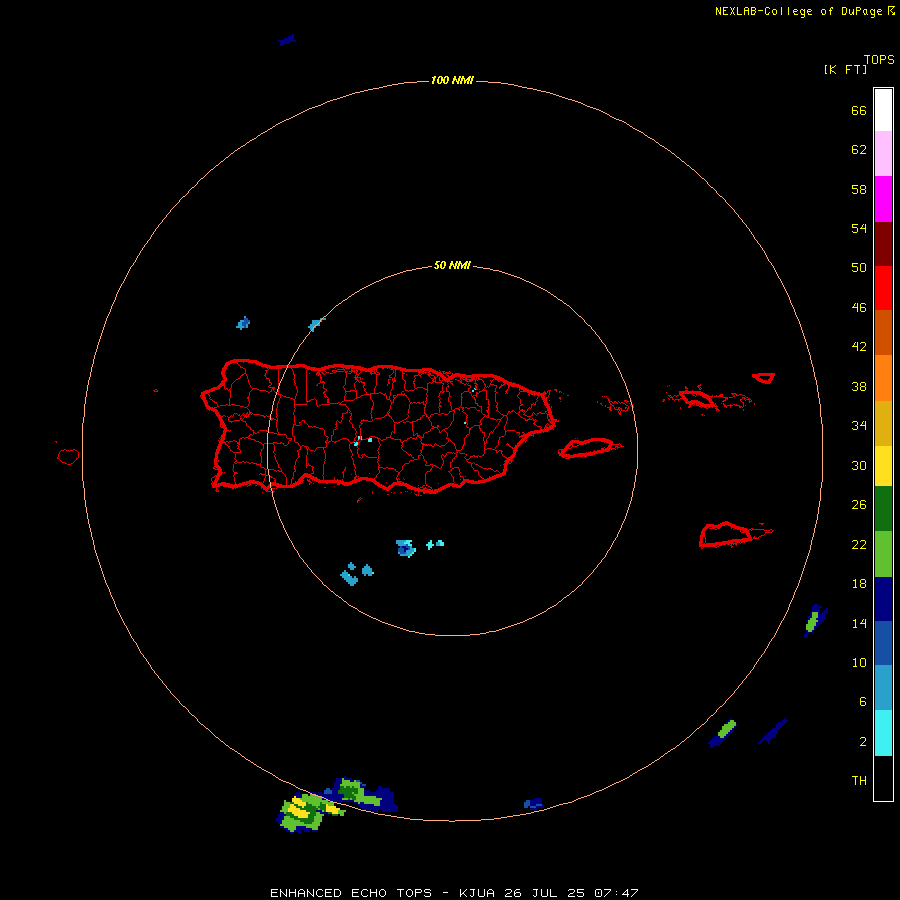
Task: Select the "54" scale label
Action: (859, 228)
